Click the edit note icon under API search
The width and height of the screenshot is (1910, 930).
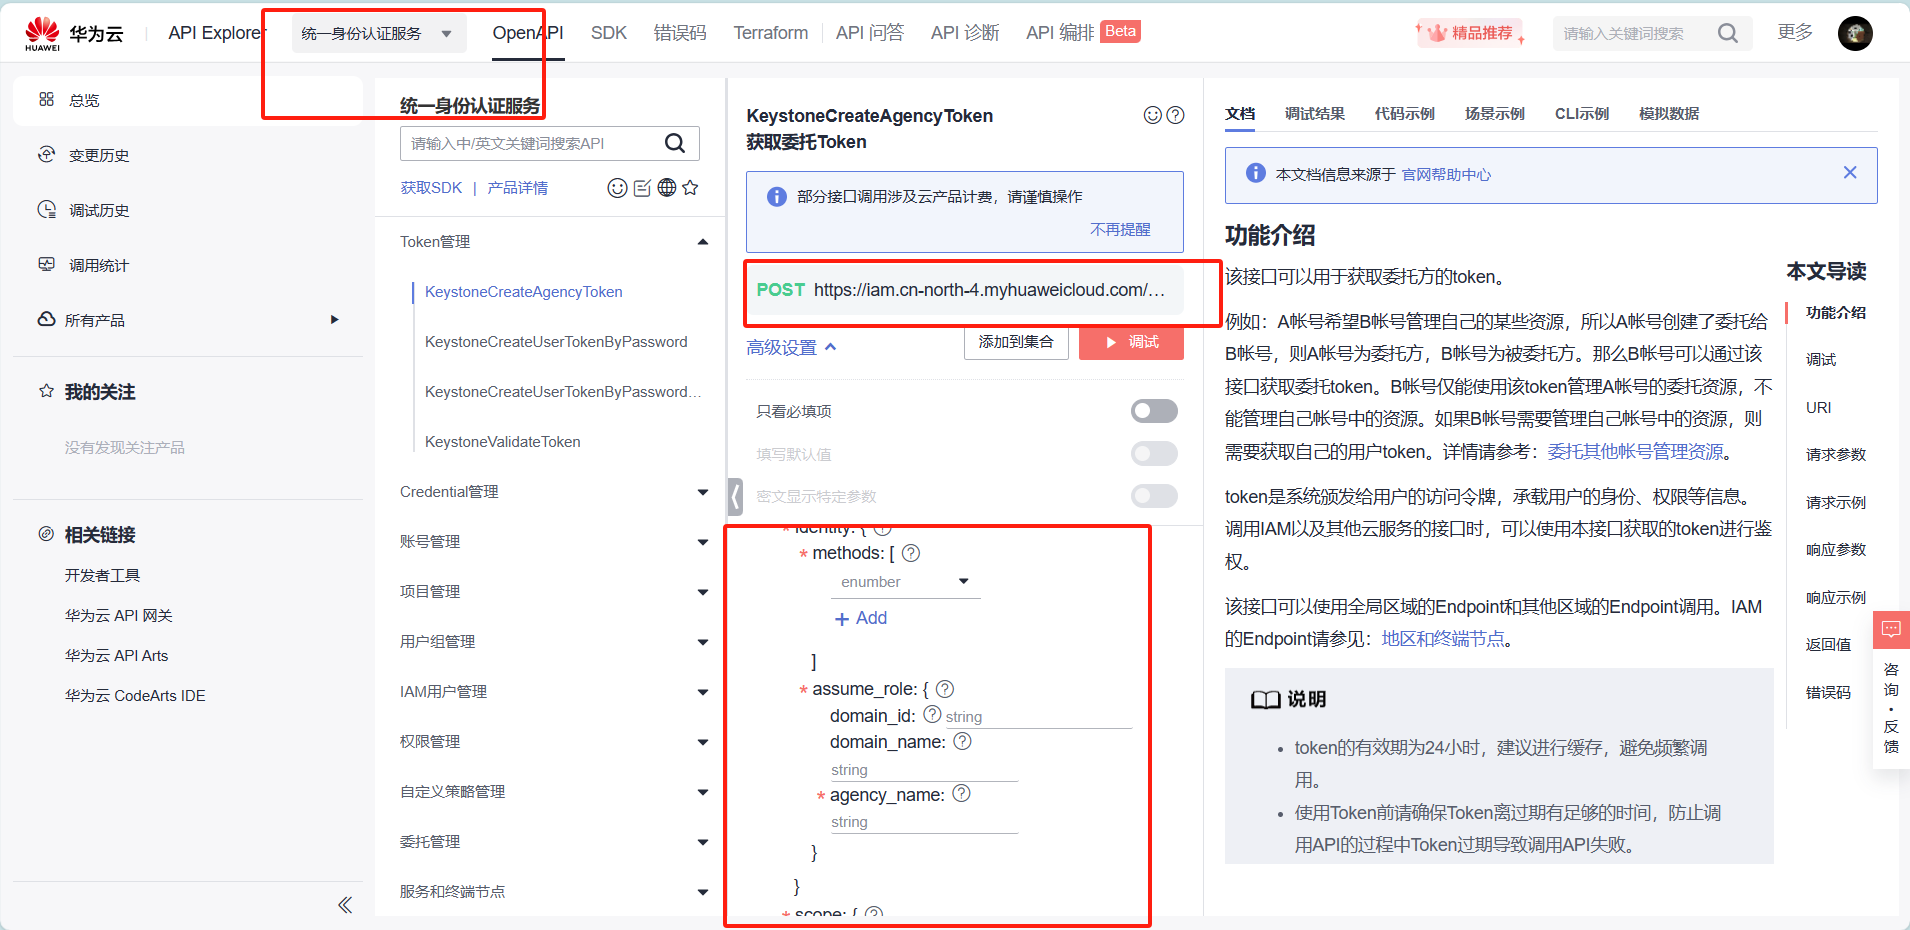point(642,188)
